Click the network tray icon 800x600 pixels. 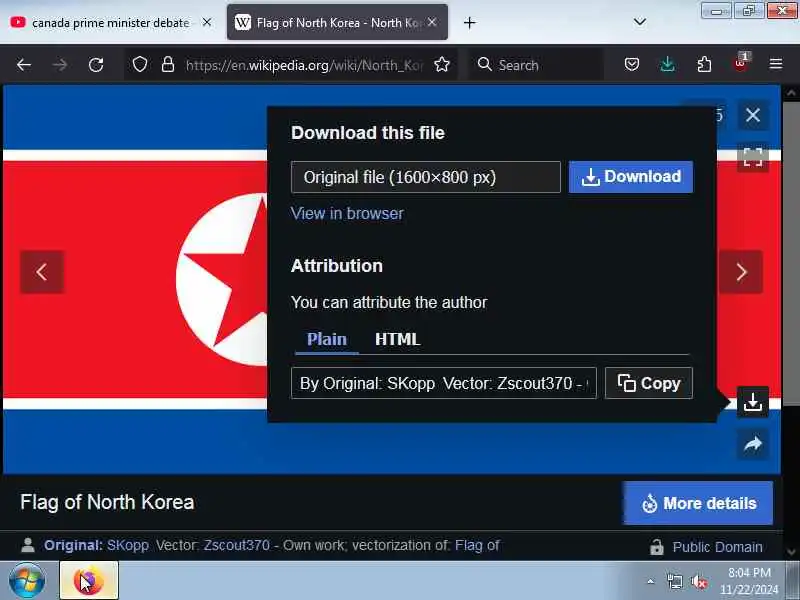(x=674, y=581)
